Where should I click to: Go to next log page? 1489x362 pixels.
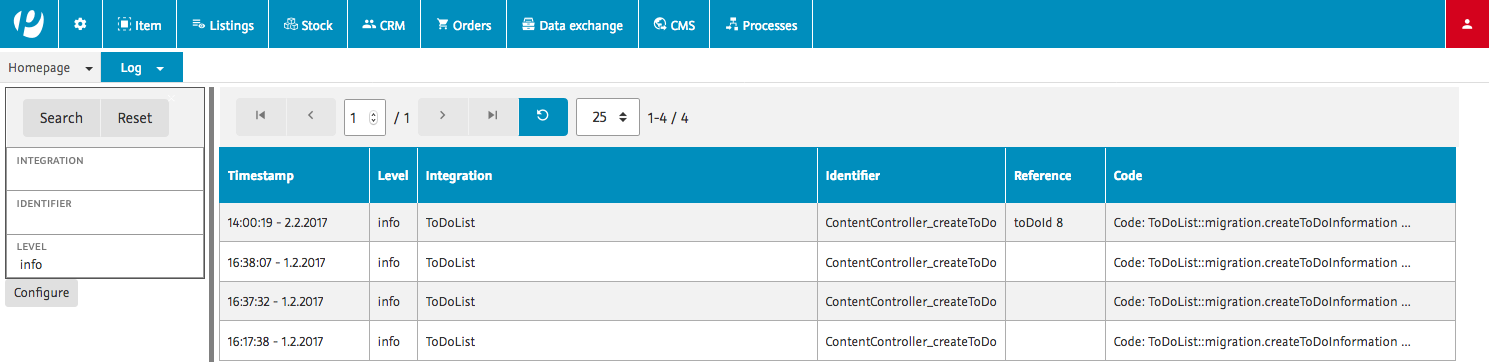tap(443, 117)
